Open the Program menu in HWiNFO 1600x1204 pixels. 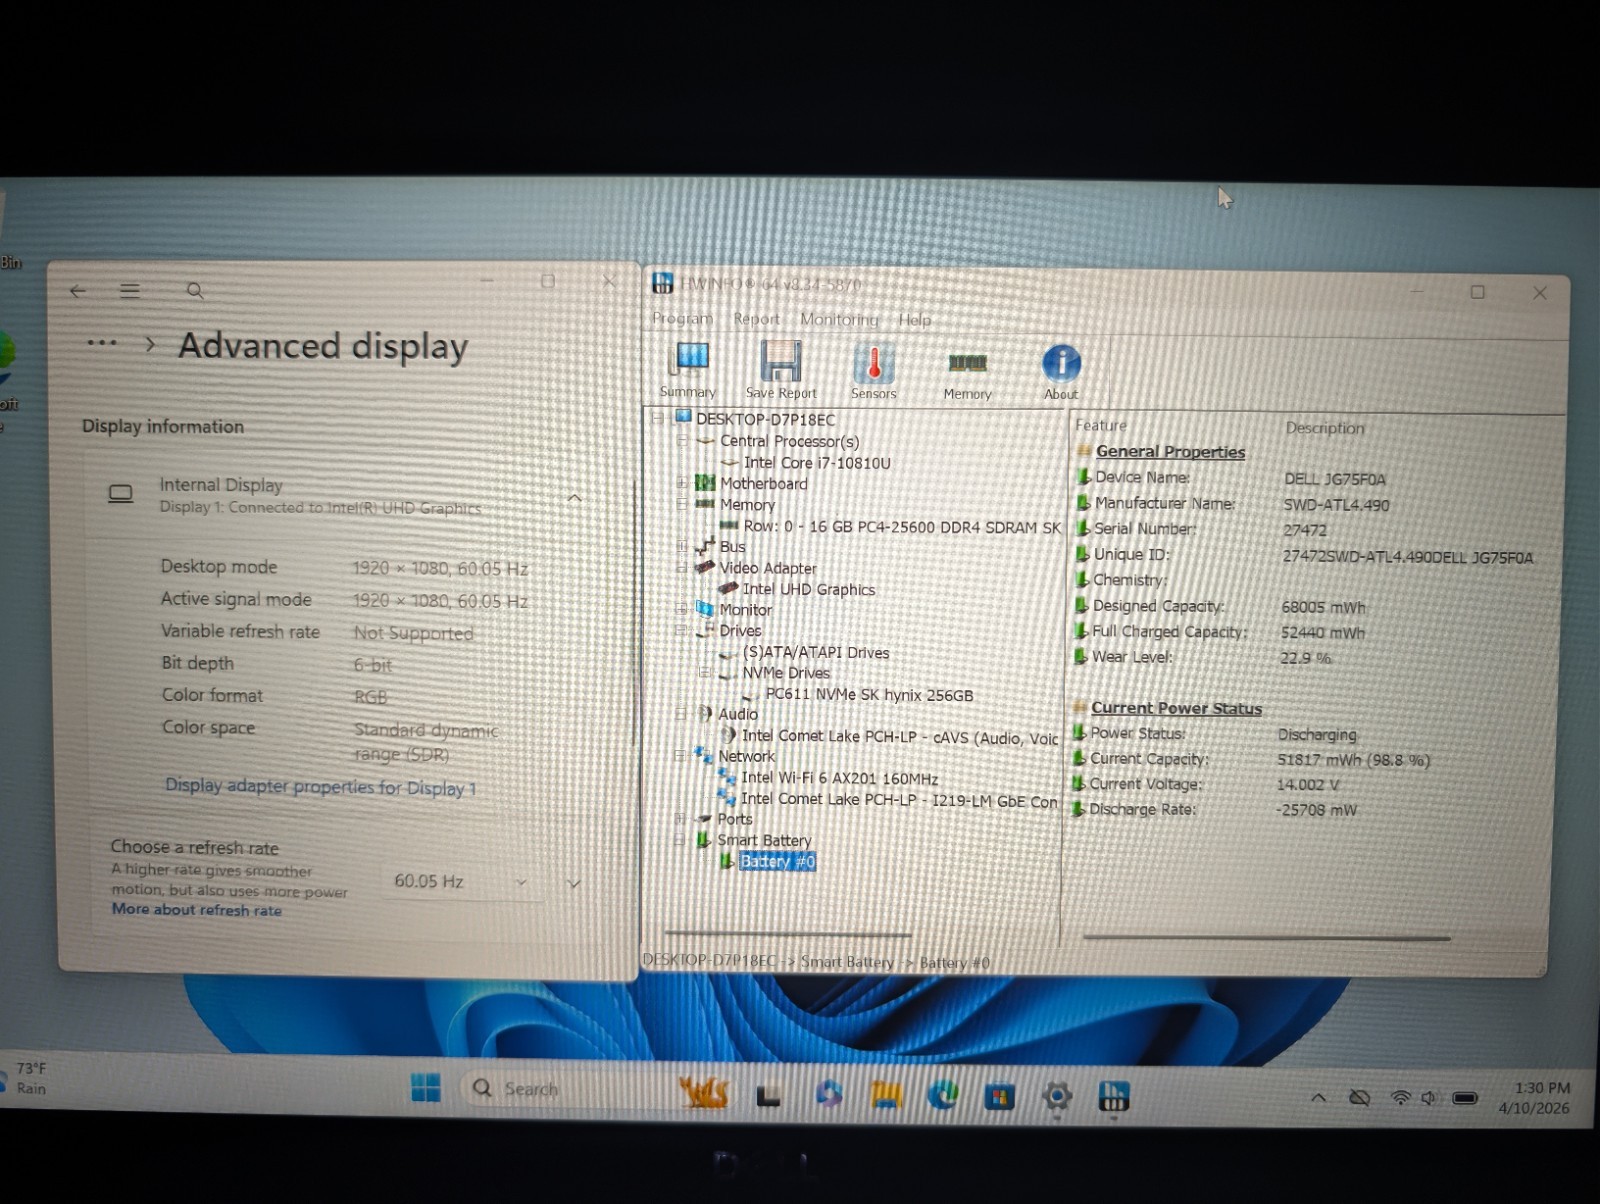point(683,319)
